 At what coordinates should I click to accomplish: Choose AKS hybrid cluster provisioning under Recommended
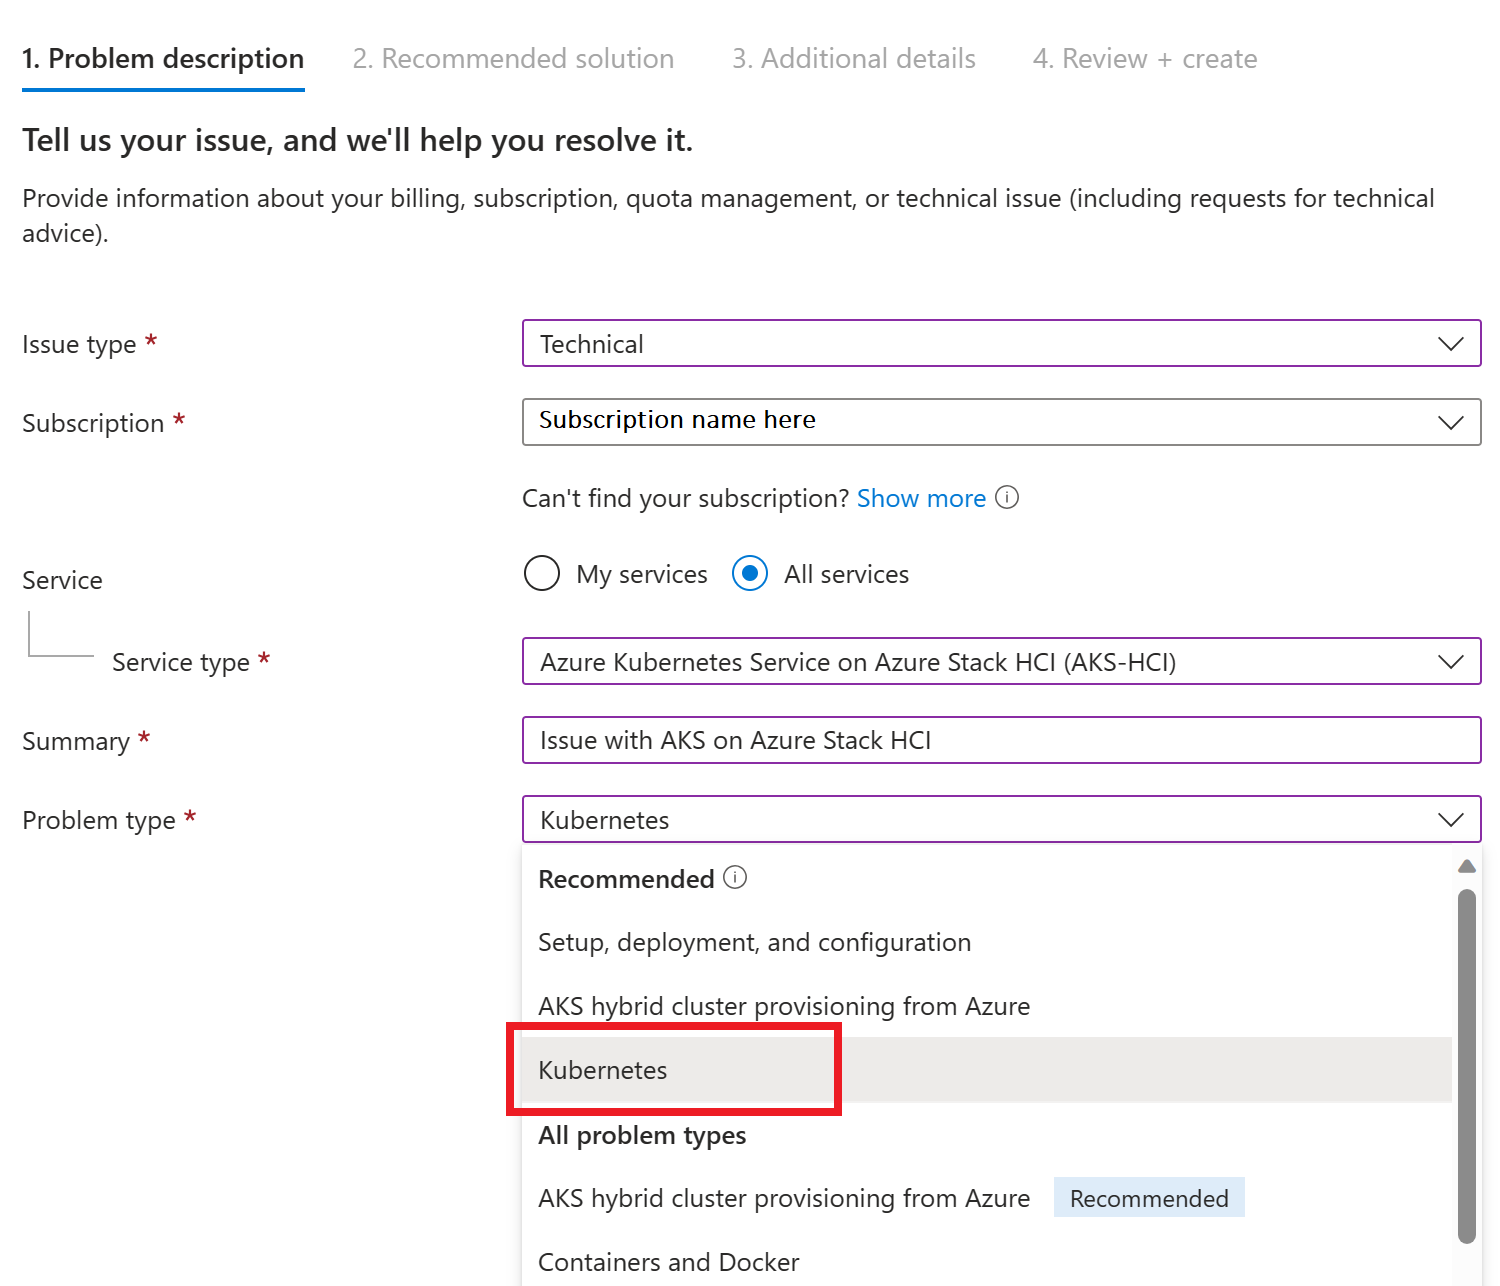(784, 1006)
